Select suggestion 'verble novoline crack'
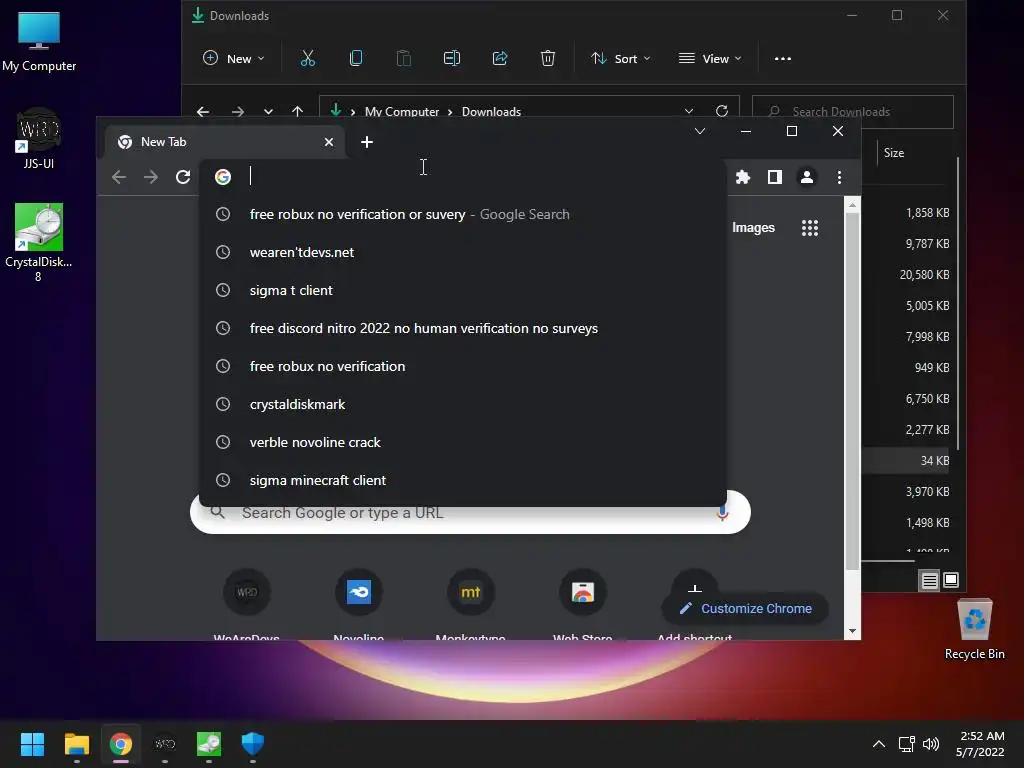The height and width of the screenshot is (768, 1024). coord(463,442)
